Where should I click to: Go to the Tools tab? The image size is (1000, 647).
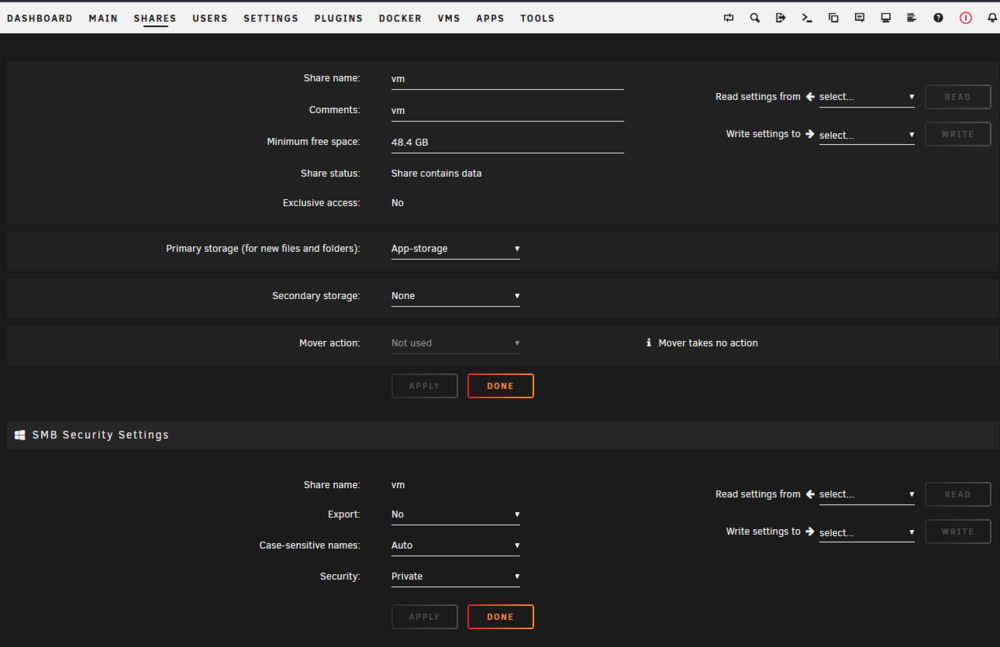tap(537, 19)
